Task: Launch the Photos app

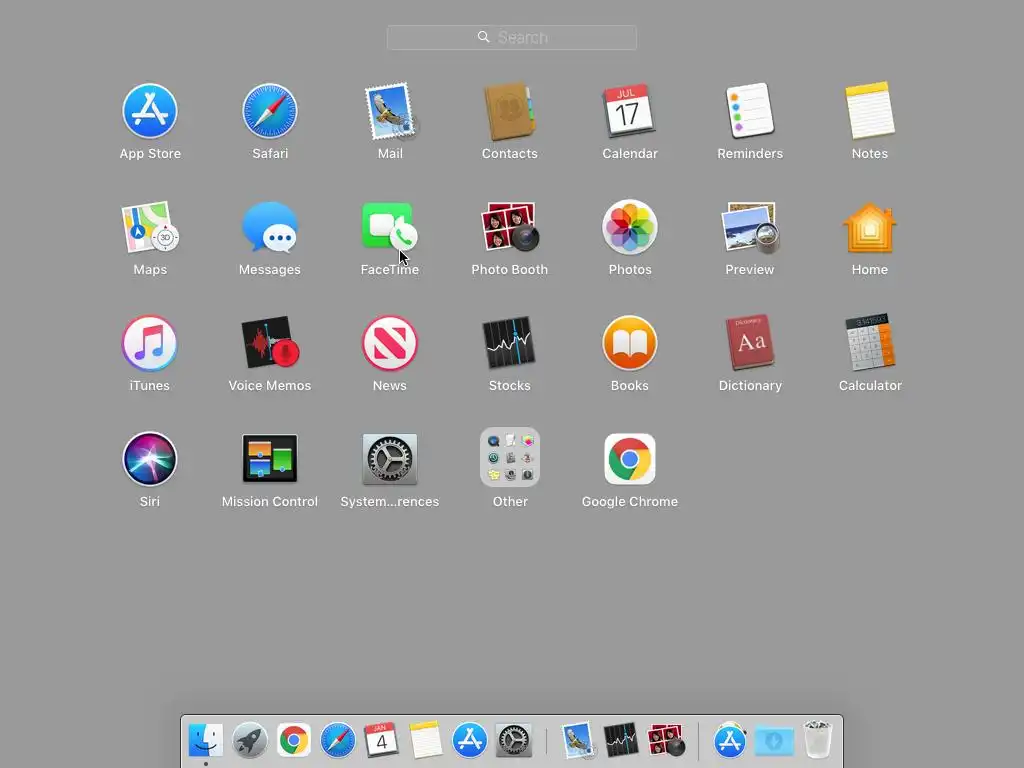Action: [x=630, y=227]
